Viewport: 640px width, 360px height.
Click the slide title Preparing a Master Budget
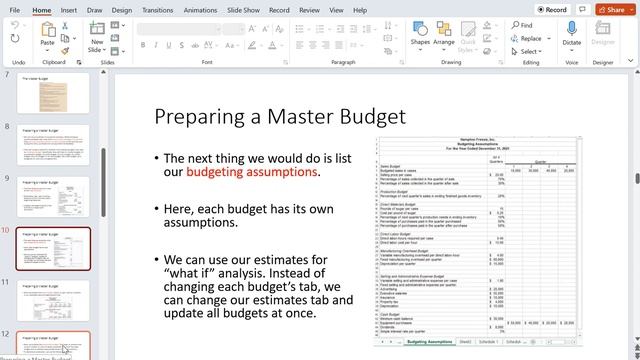point(280,116)
